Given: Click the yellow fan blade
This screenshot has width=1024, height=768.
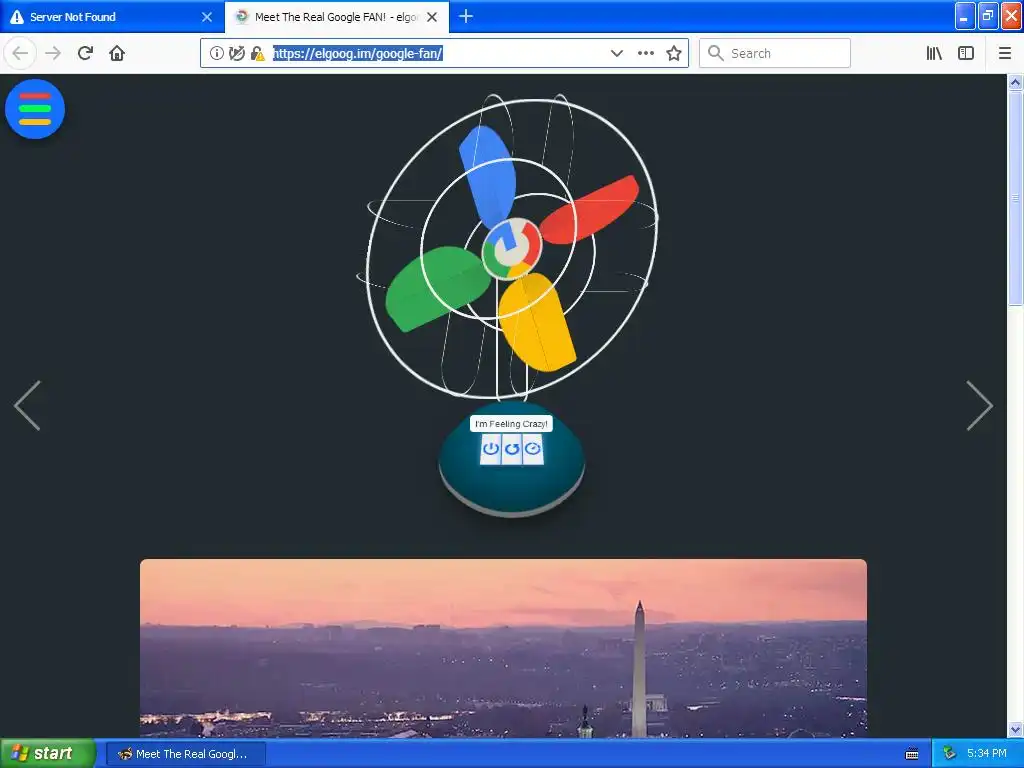Looking at the screenshot, I should click(537, 321).
